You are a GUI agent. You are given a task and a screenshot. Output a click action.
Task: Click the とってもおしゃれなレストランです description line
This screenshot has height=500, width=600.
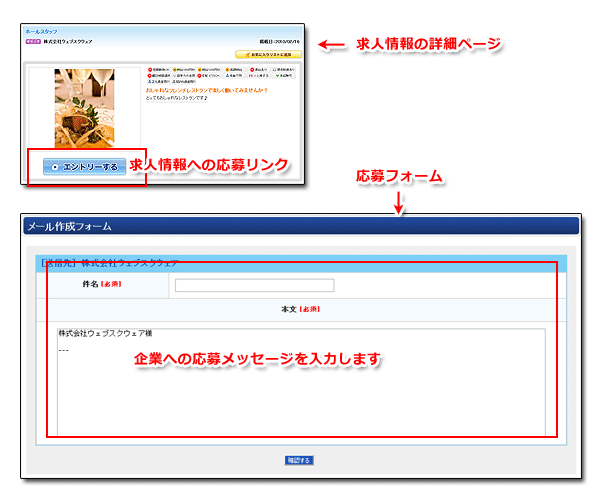[181, 98]
